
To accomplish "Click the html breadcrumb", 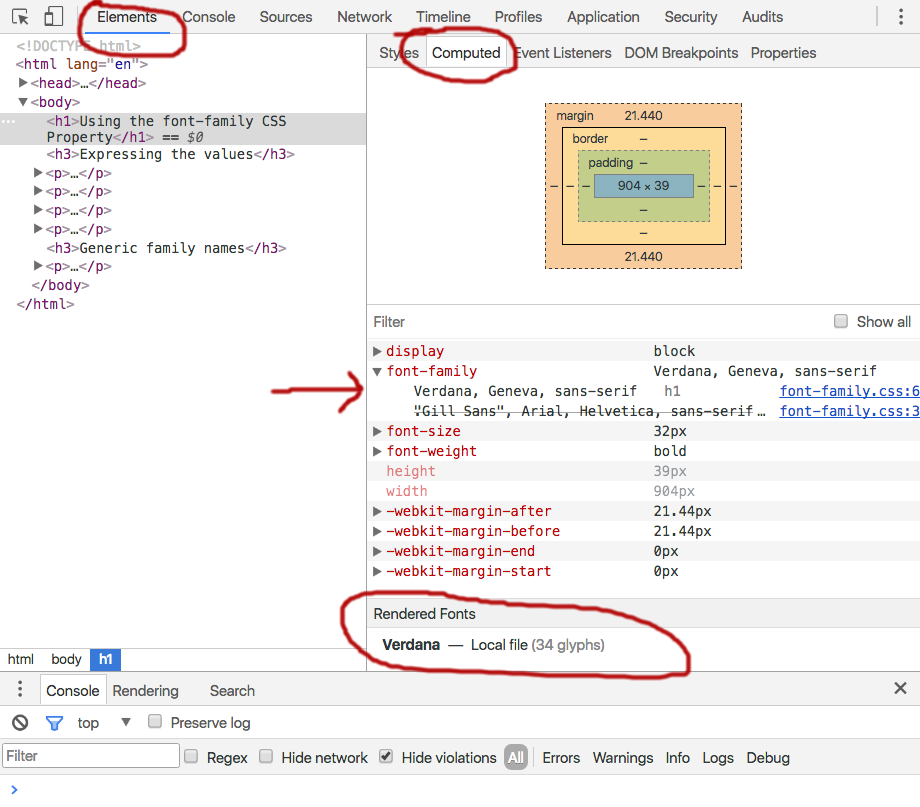I will pos(21,659).
